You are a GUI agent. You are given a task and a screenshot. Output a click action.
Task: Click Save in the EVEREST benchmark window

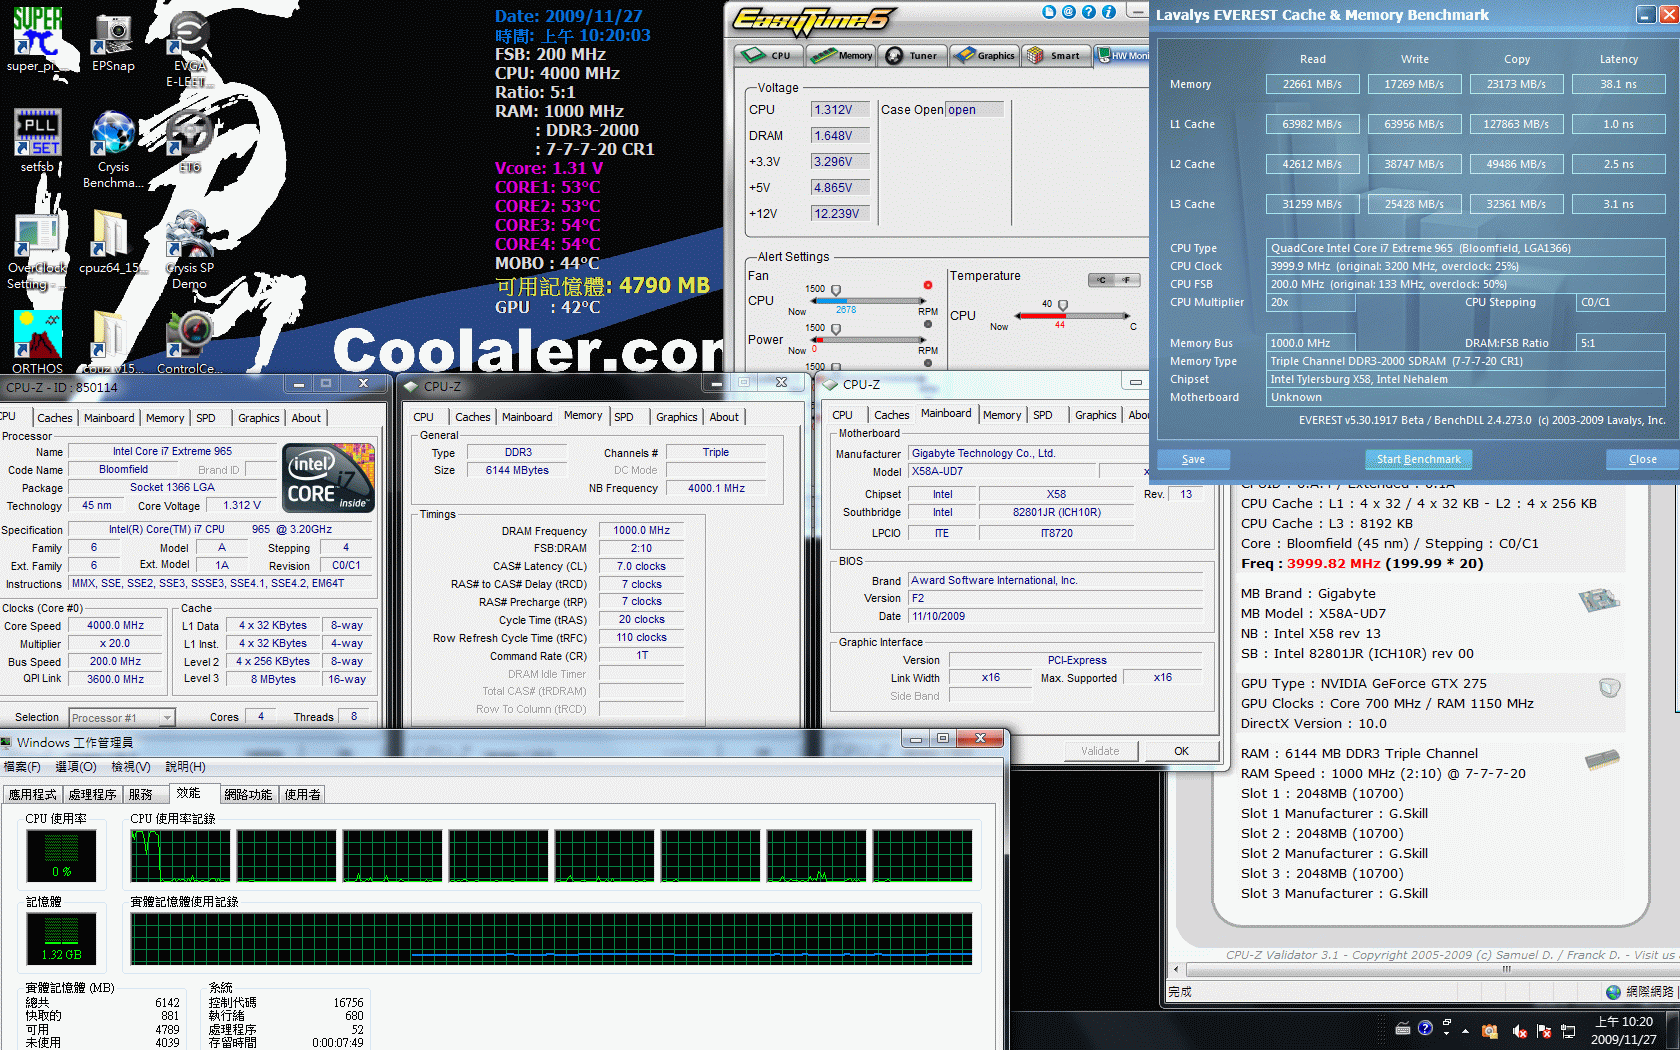click(x=1193, y=459)
